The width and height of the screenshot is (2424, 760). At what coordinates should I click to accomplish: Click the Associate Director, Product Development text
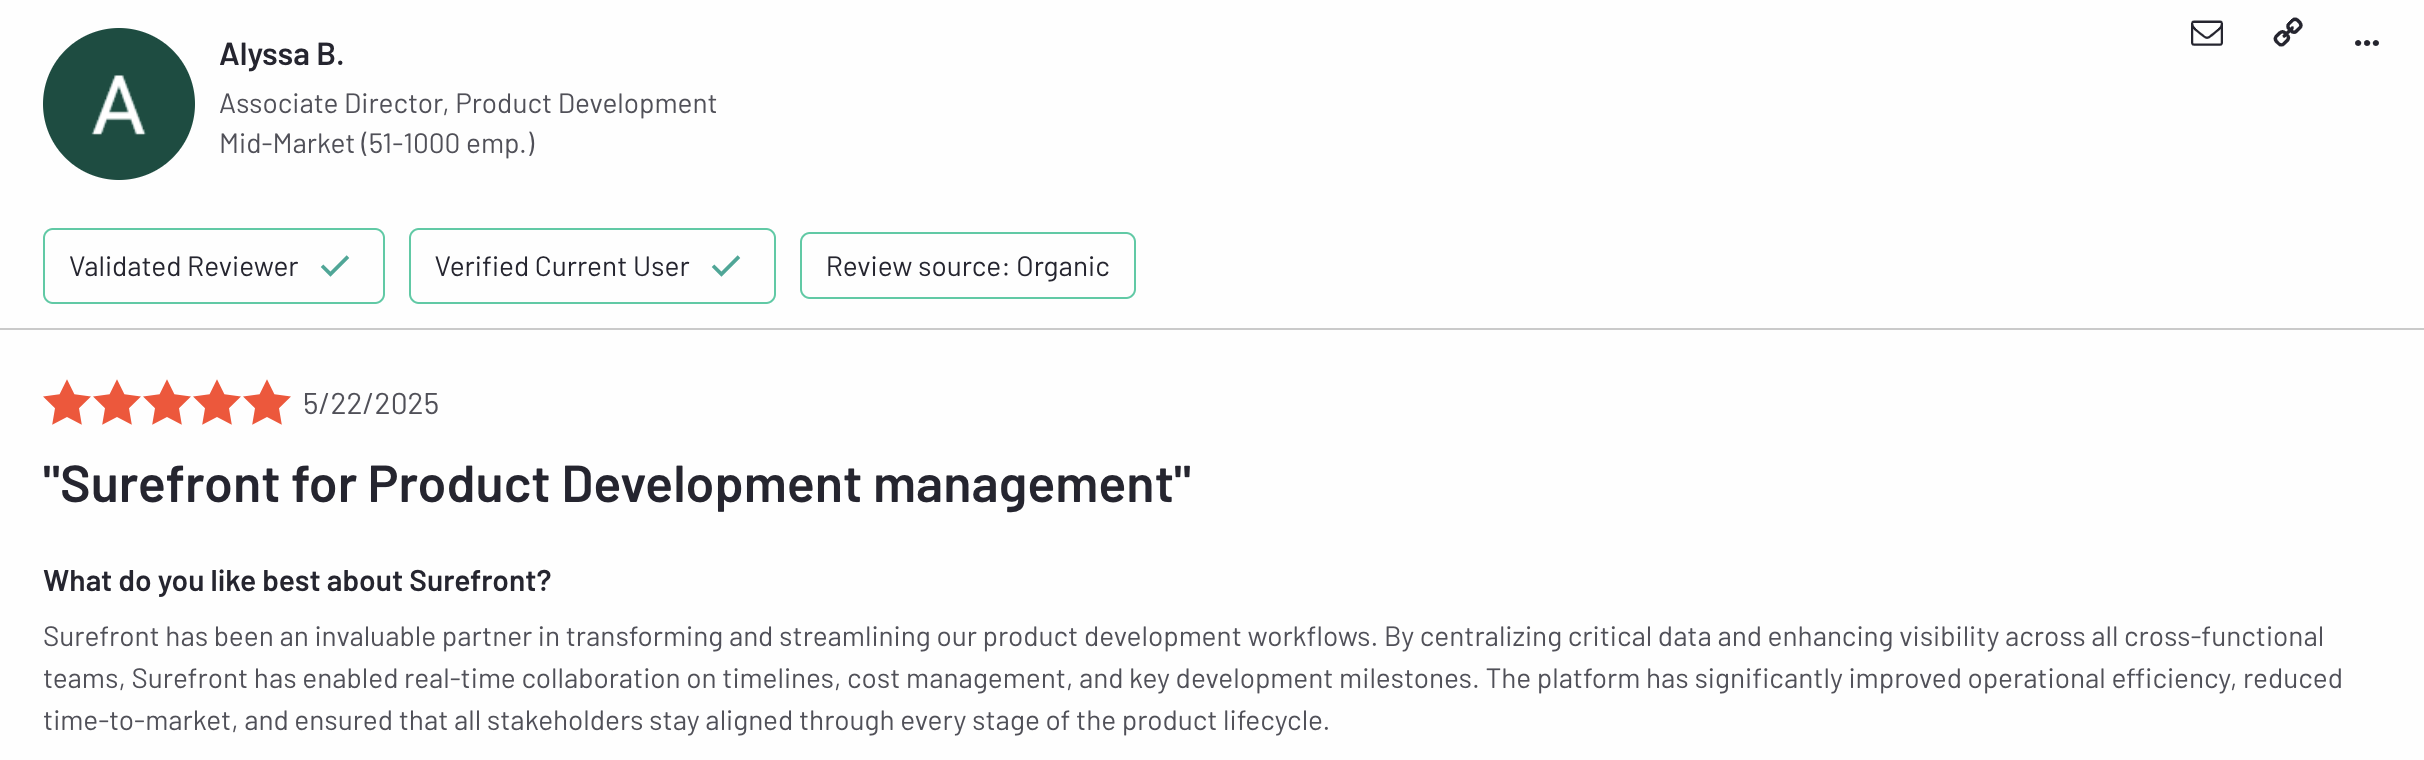click(467, 104)
